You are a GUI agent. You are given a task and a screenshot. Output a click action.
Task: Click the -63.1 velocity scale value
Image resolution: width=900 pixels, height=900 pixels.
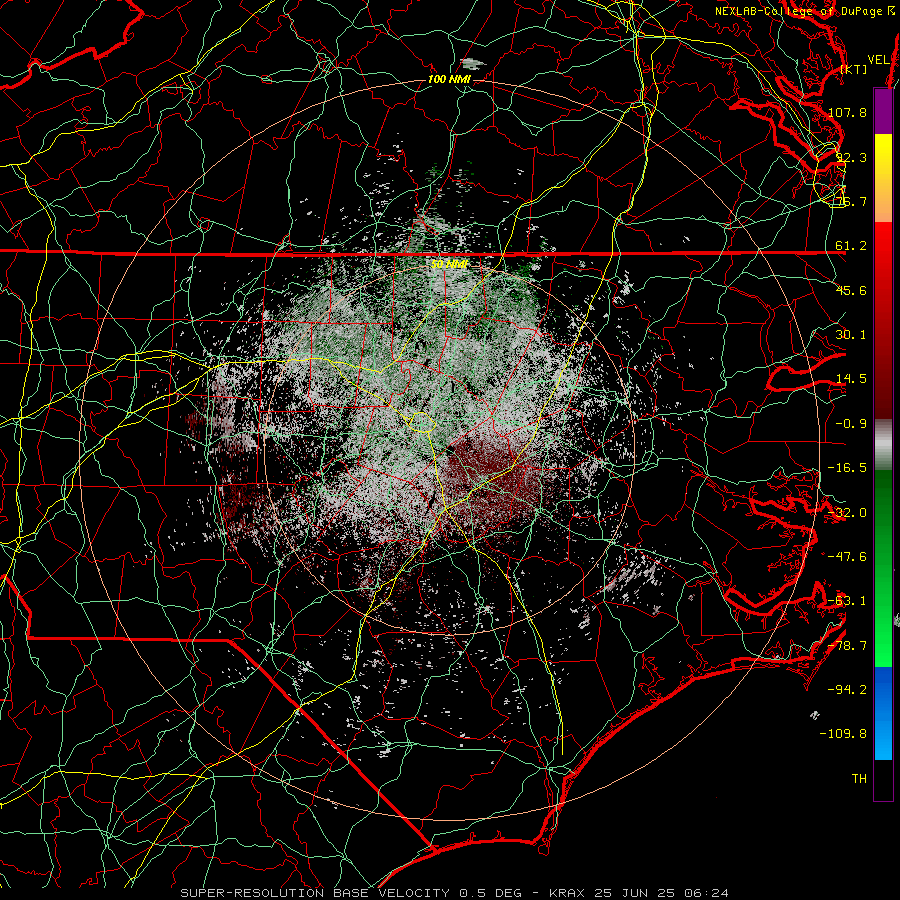click(x=847, y=601)
